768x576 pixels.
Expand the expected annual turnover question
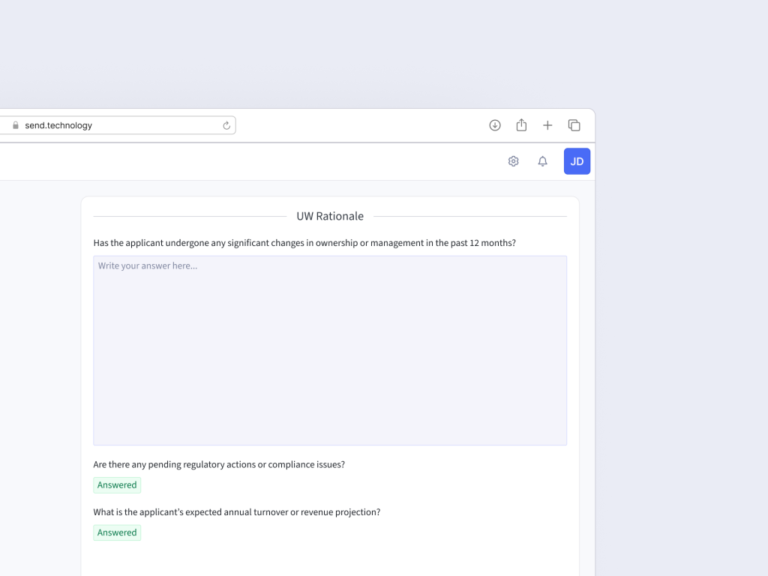237,512
